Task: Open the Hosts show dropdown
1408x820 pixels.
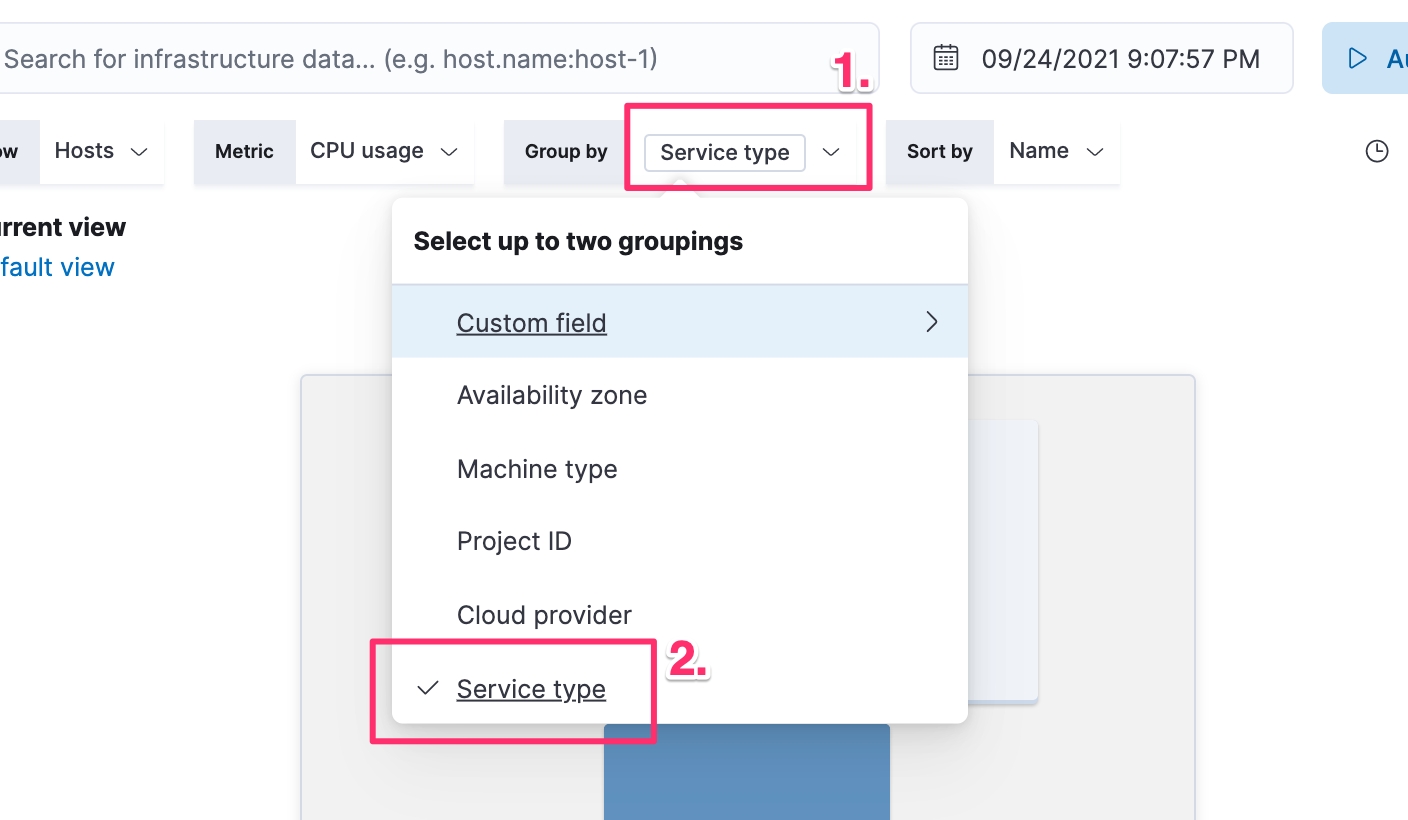Action: coord(101,151)
